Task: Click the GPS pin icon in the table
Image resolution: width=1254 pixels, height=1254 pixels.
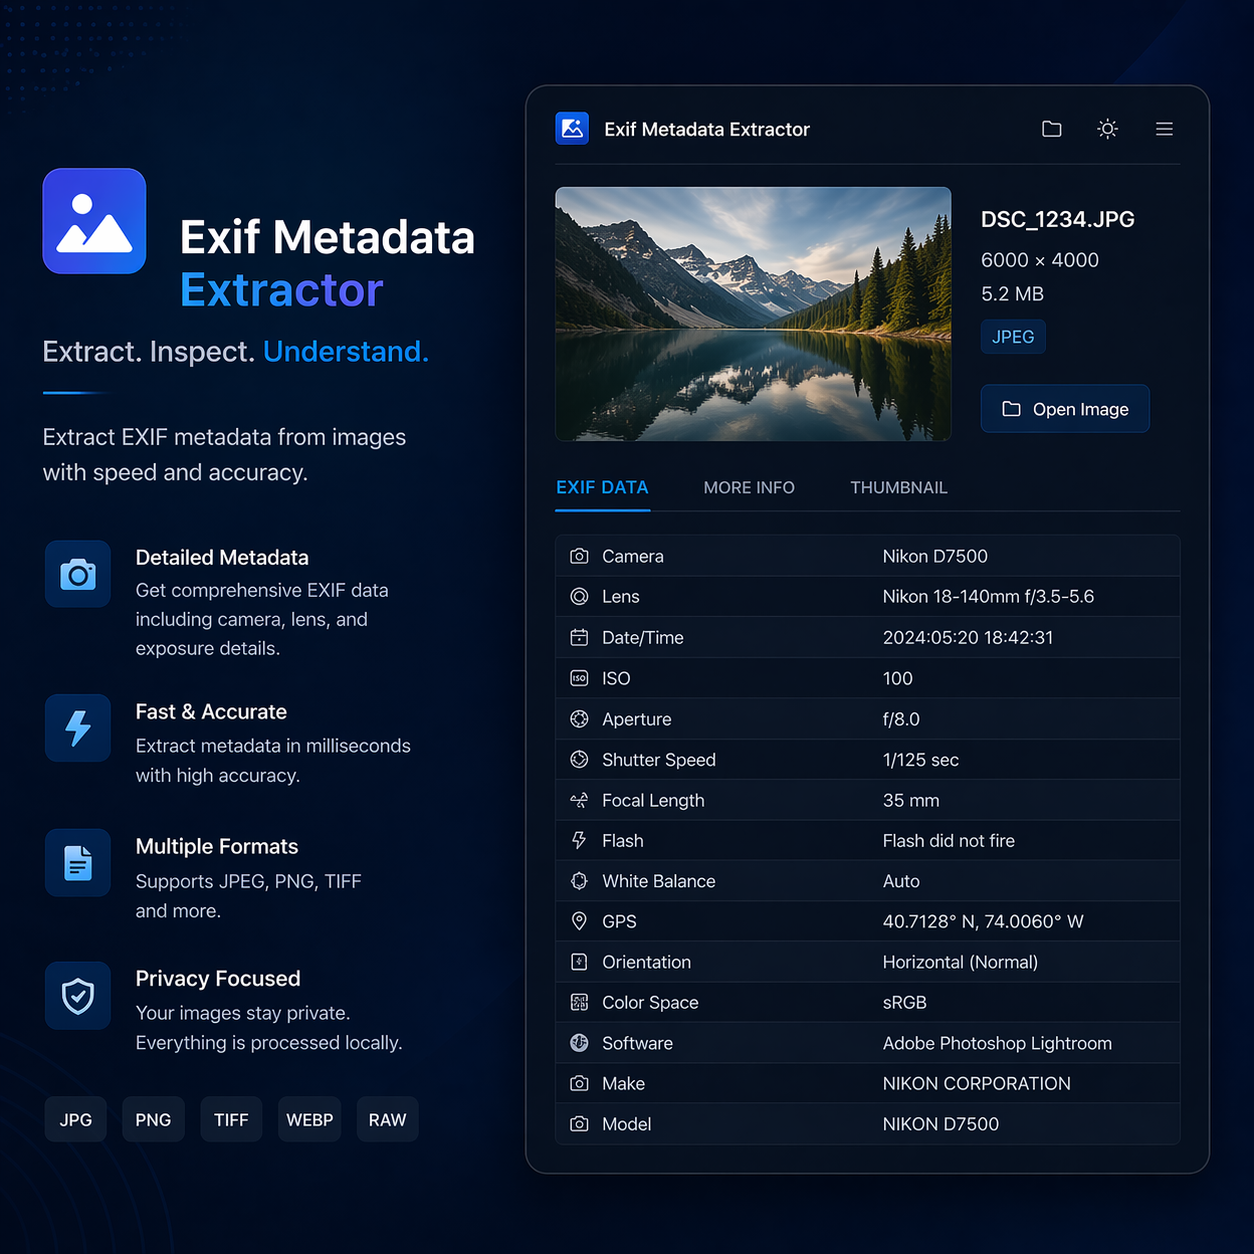Action: (579, 921)
